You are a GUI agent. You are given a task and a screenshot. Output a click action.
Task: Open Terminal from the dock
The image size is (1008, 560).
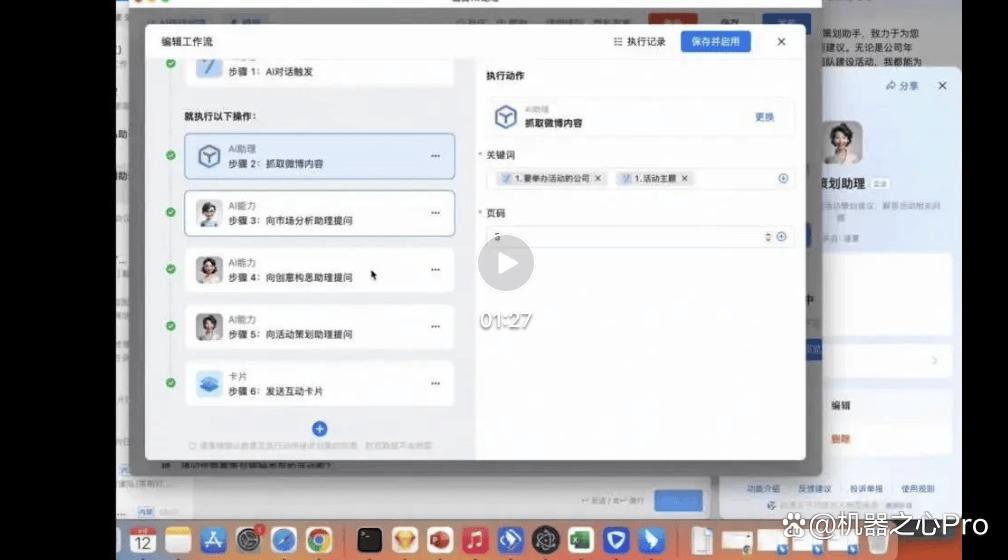pos(370,540)
